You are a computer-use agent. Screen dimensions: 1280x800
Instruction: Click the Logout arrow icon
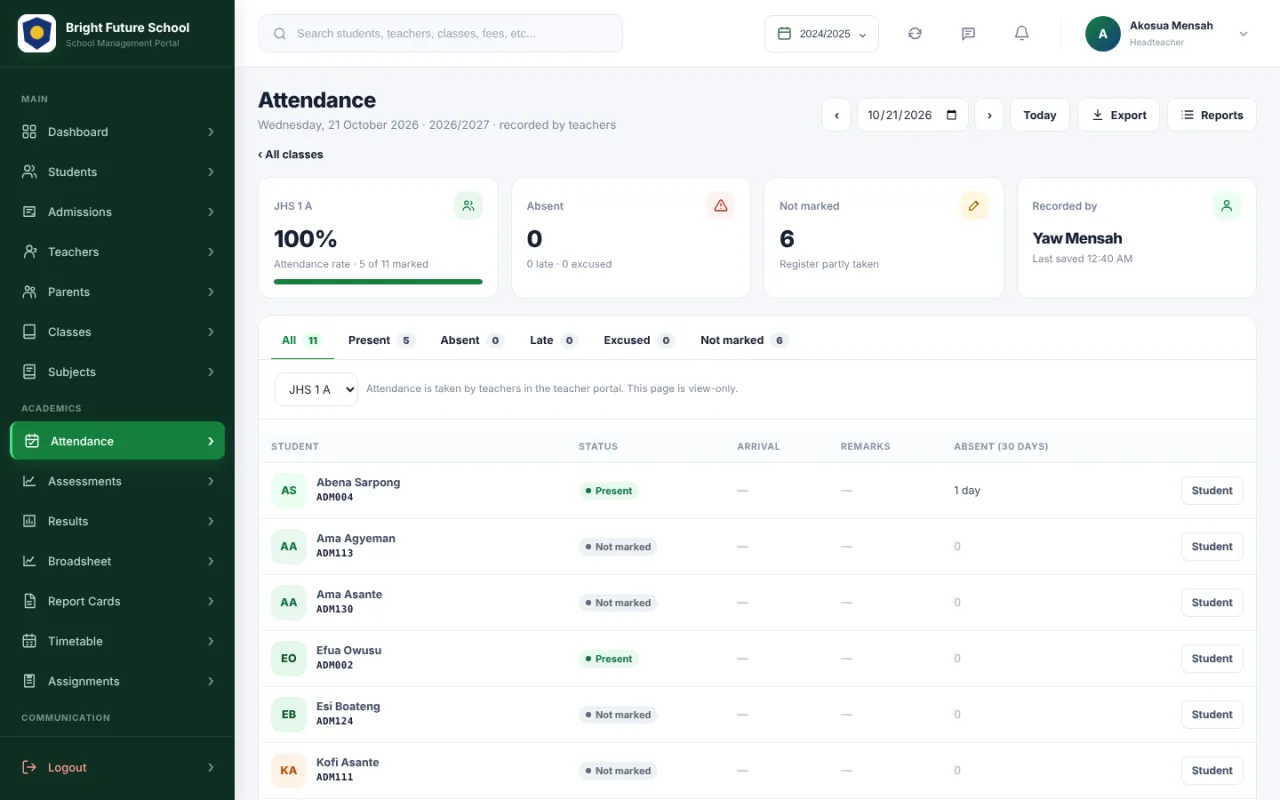click(x=29, y=768)
